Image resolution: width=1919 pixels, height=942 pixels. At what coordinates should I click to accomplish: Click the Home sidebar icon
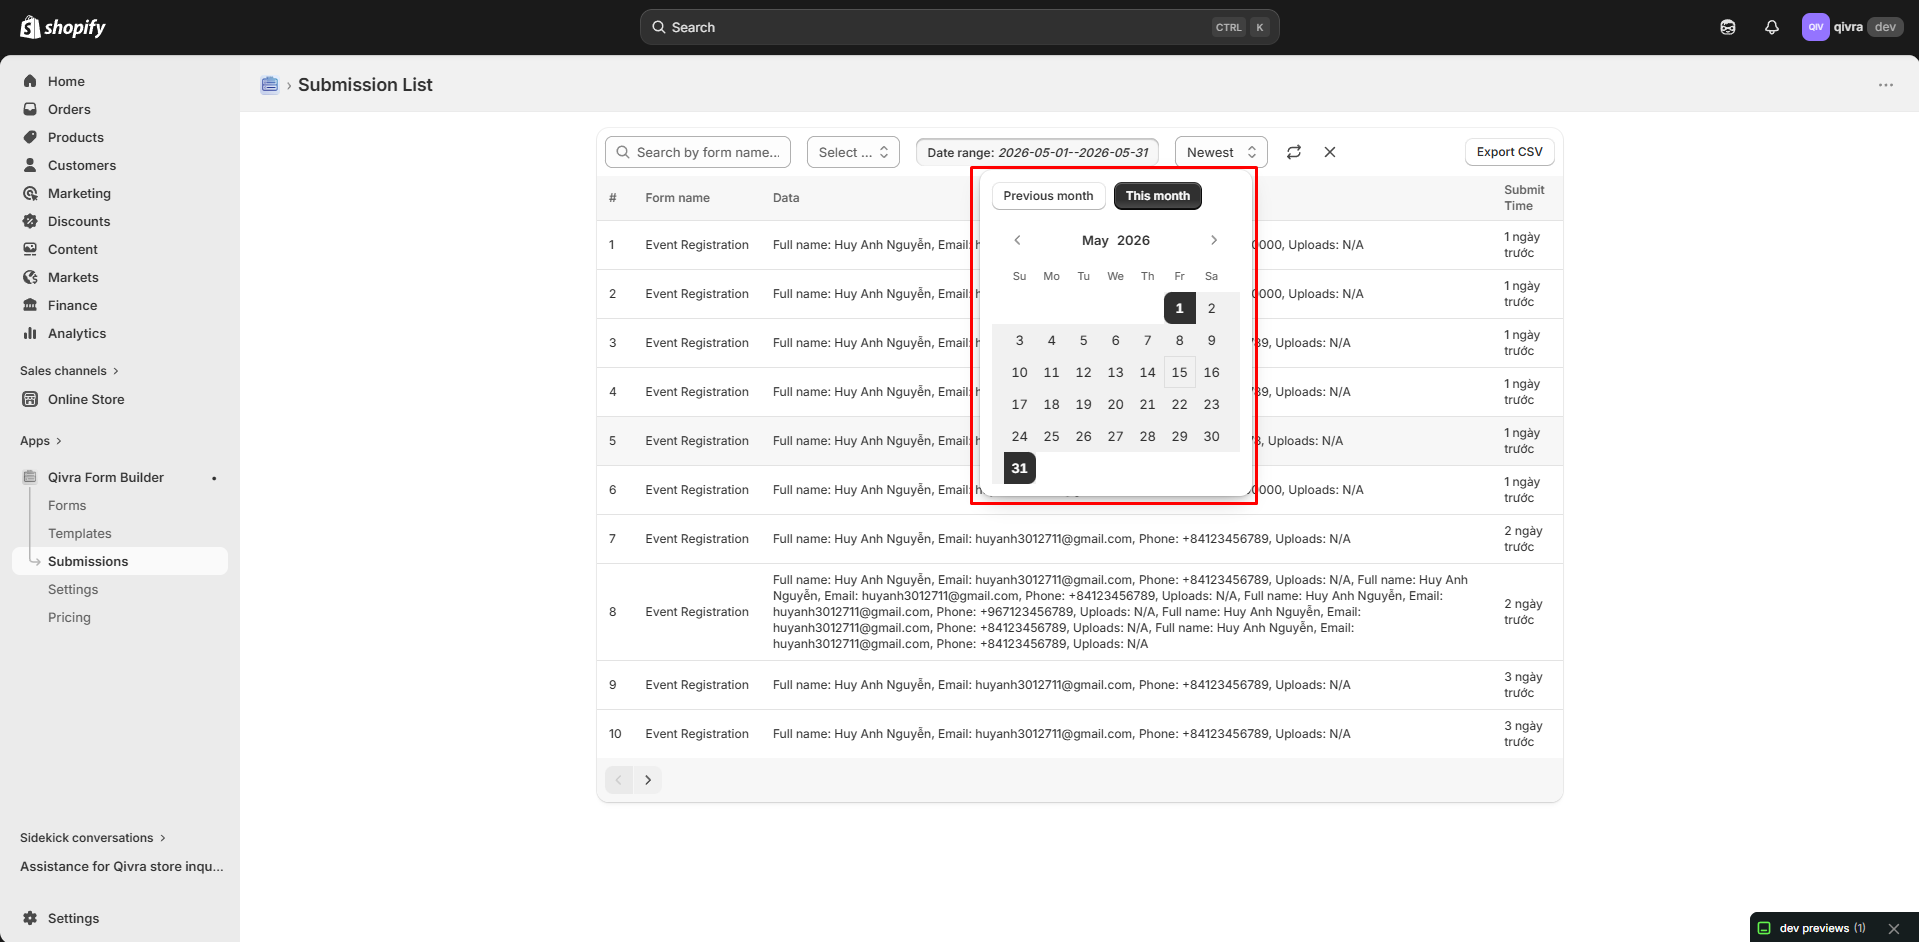click(30, 81)
